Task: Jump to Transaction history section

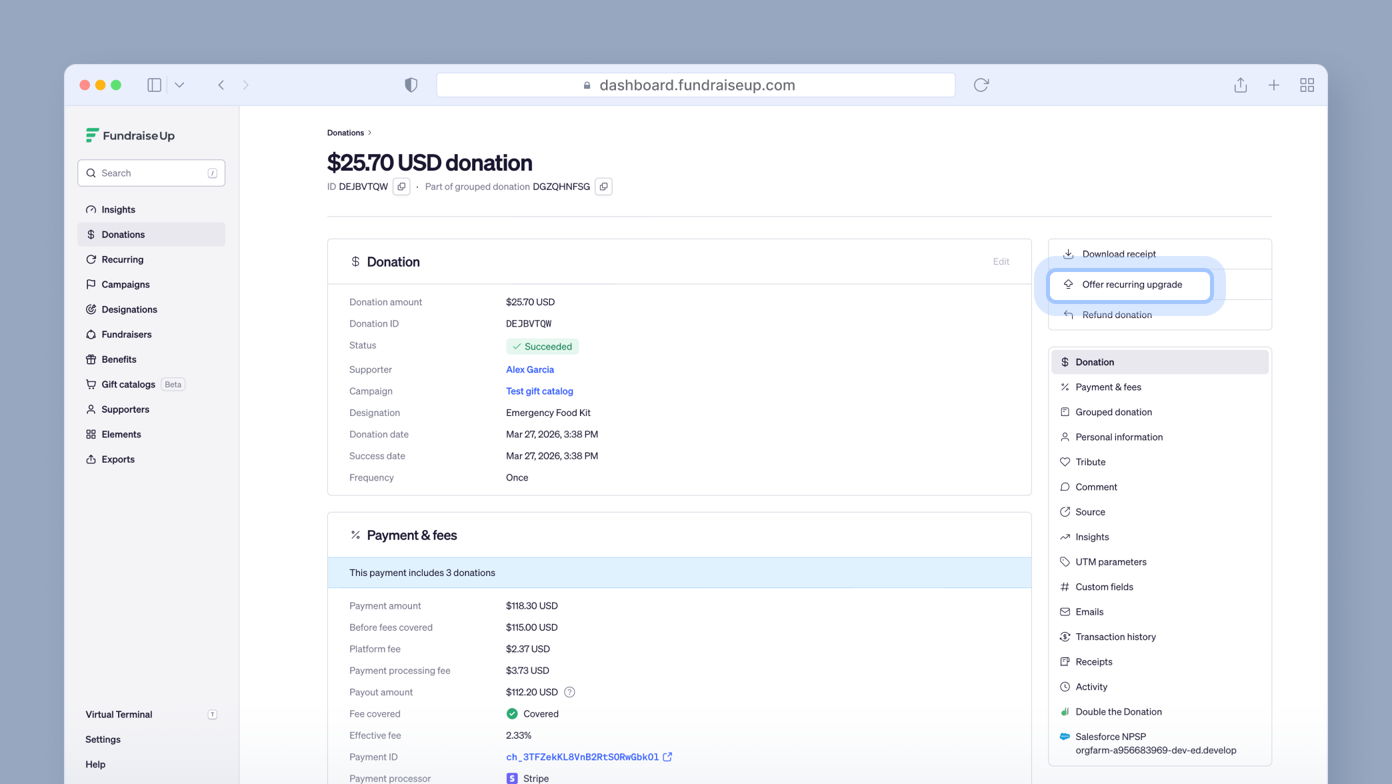Action: 1160,637
